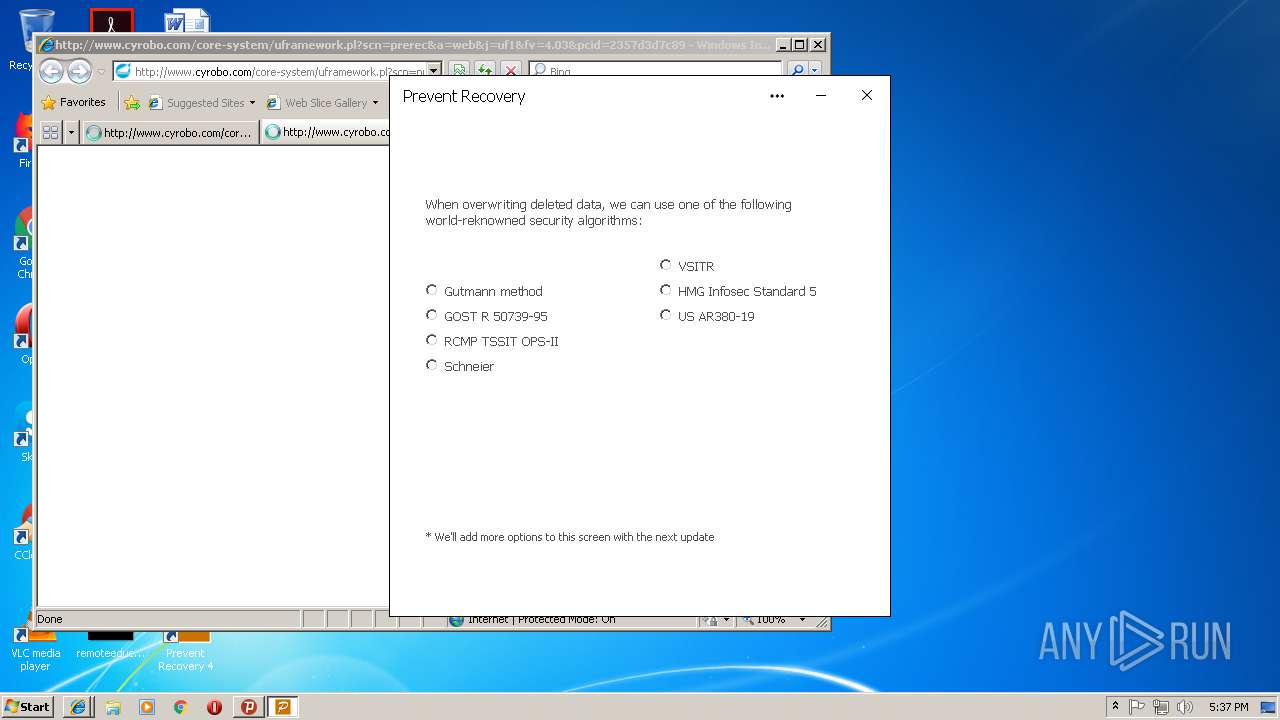The height and width of the screenshot is (720, 1280).
Task: Open Windows Media Player taskbar icon
Action: point(147,707)
